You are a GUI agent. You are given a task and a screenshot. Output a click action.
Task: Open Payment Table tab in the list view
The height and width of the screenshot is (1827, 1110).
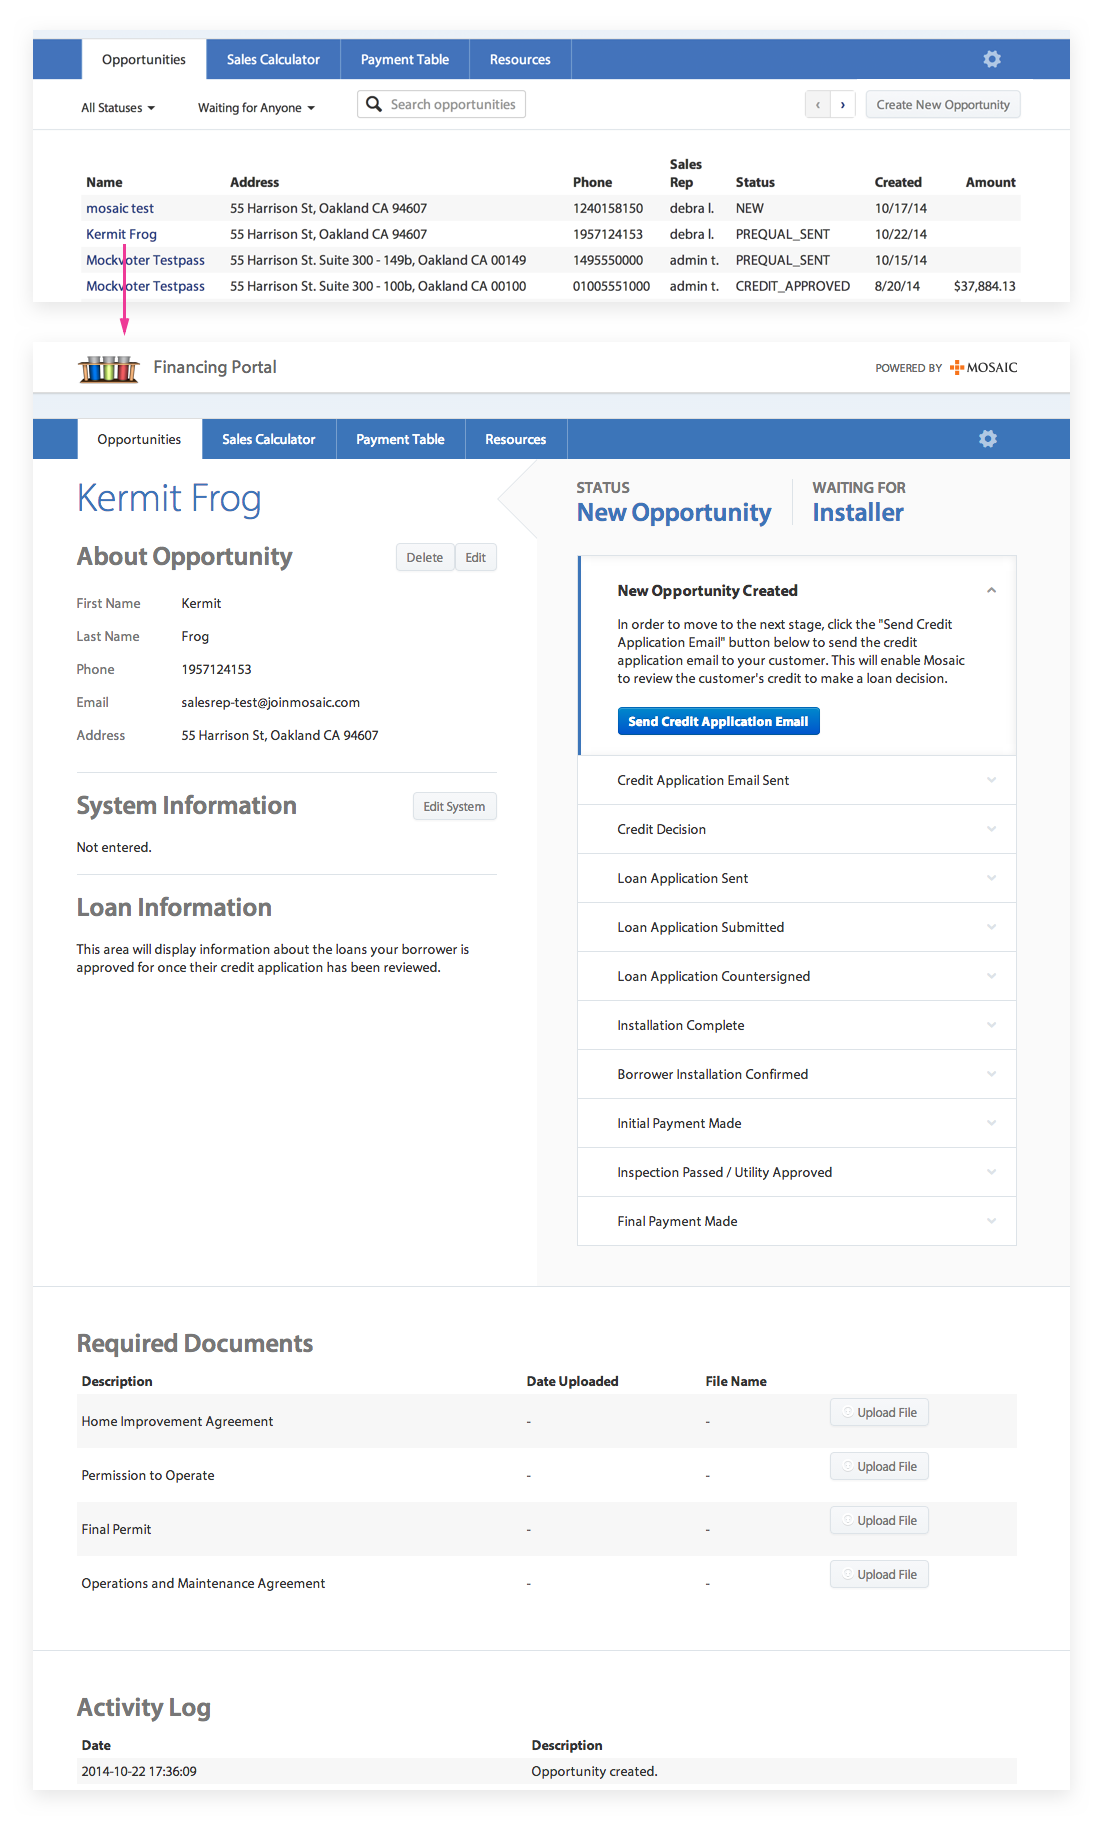point(405,59)
